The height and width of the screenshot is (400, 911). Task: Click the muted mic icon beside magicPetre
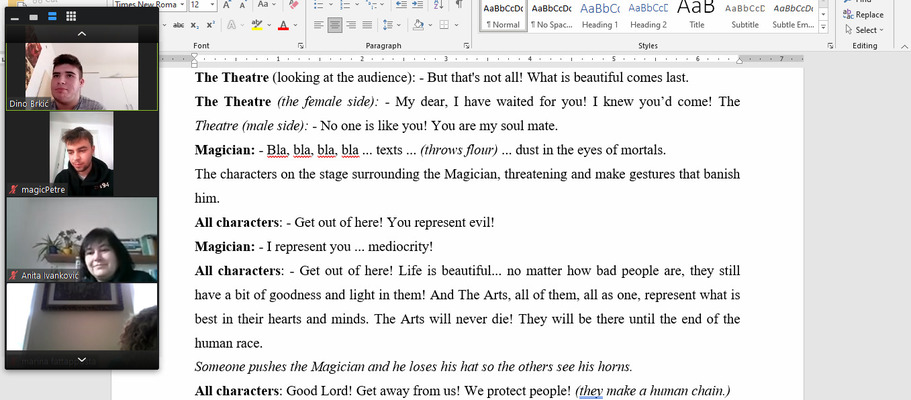point(13,190)
